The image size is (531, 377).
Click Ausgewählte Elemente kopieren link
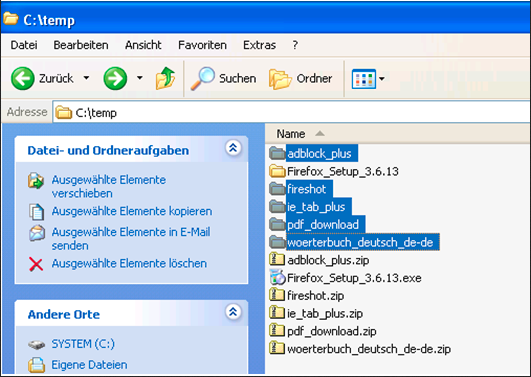(132, 211)
